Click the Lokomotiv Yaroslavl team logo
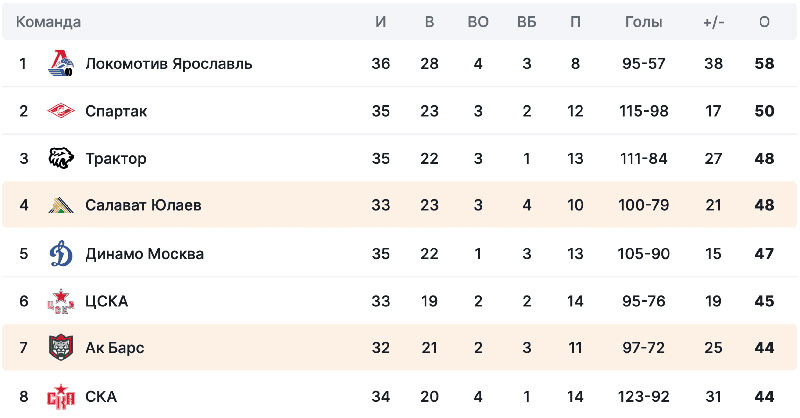This screenshot has height=418, width=800. click(61, 64)
